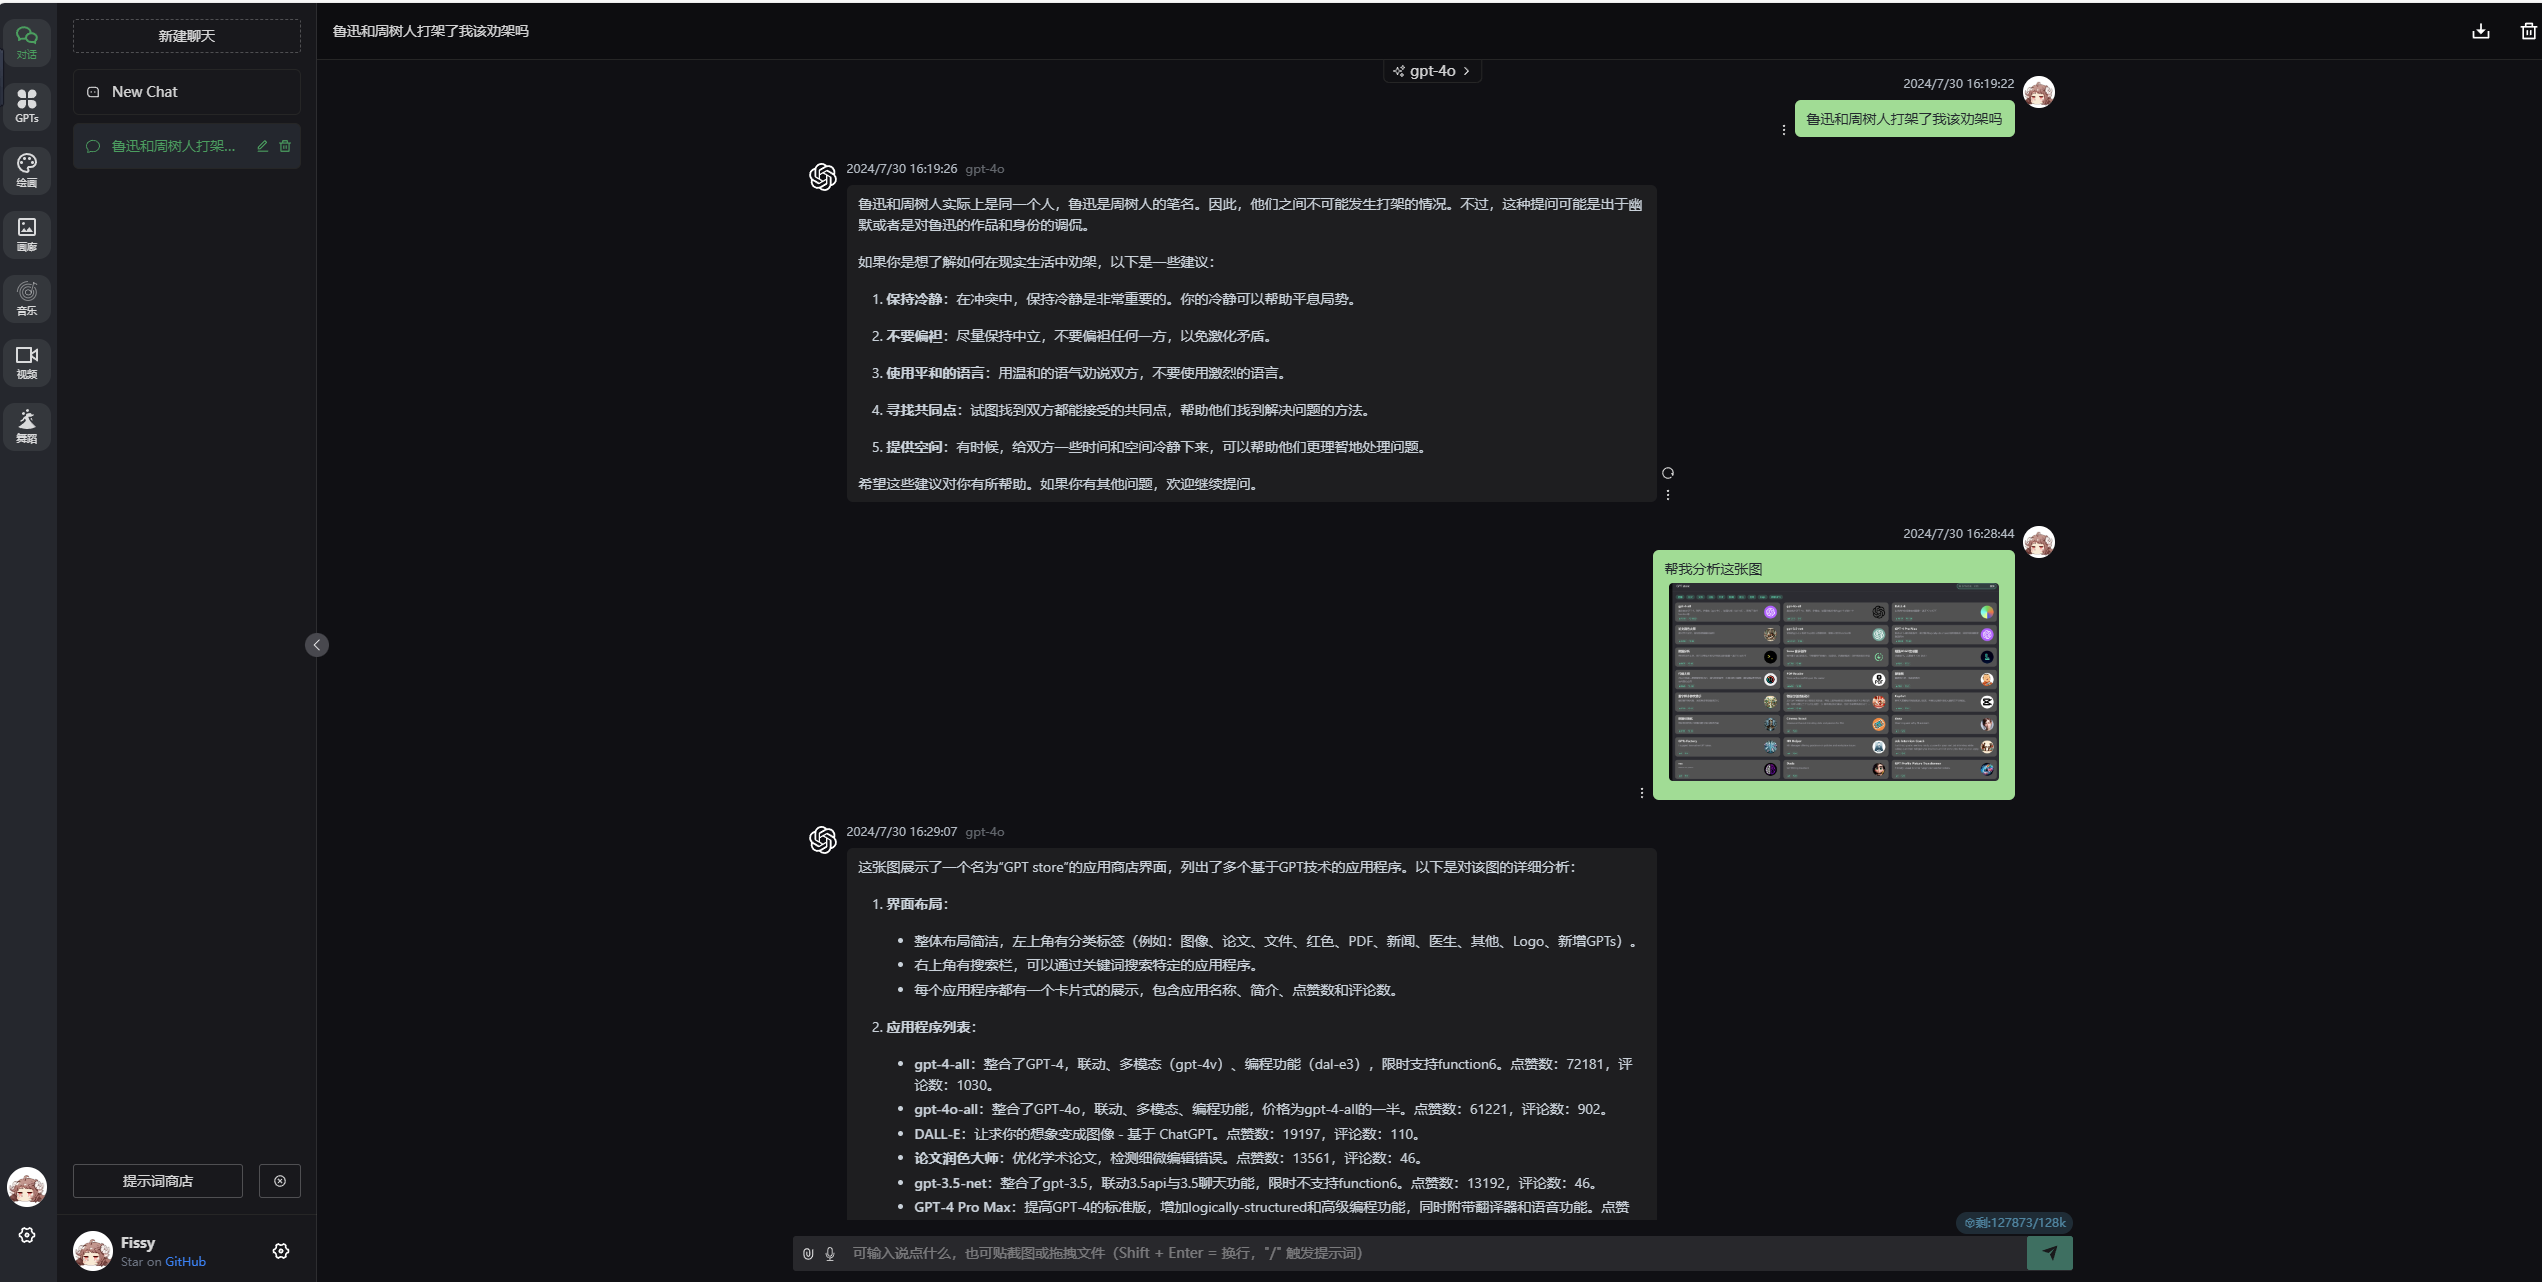Viewport: 2542px width, 1282px height.
Task: Open the GitHub link
Action: 185,1262
